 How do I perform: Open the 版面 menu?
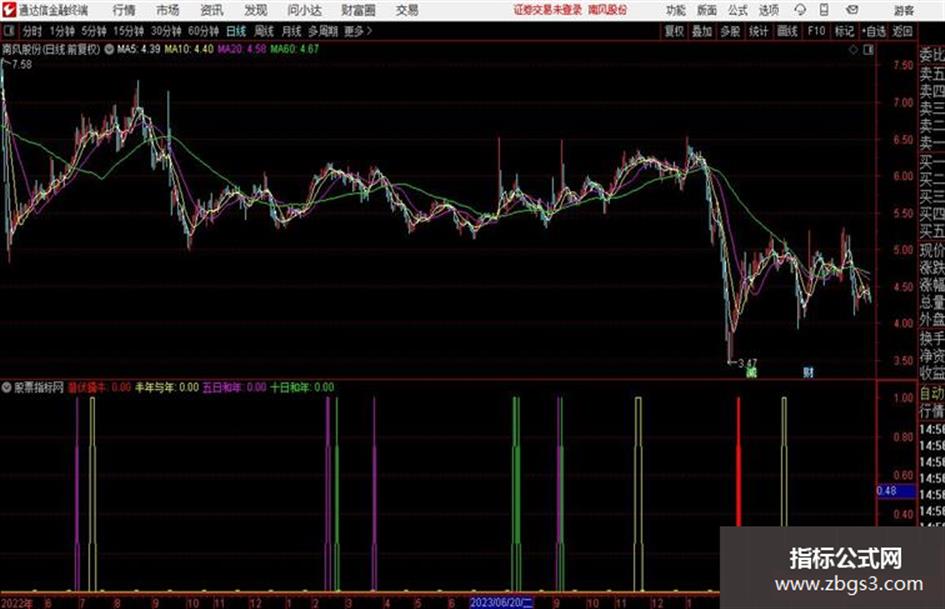(706, 10)
